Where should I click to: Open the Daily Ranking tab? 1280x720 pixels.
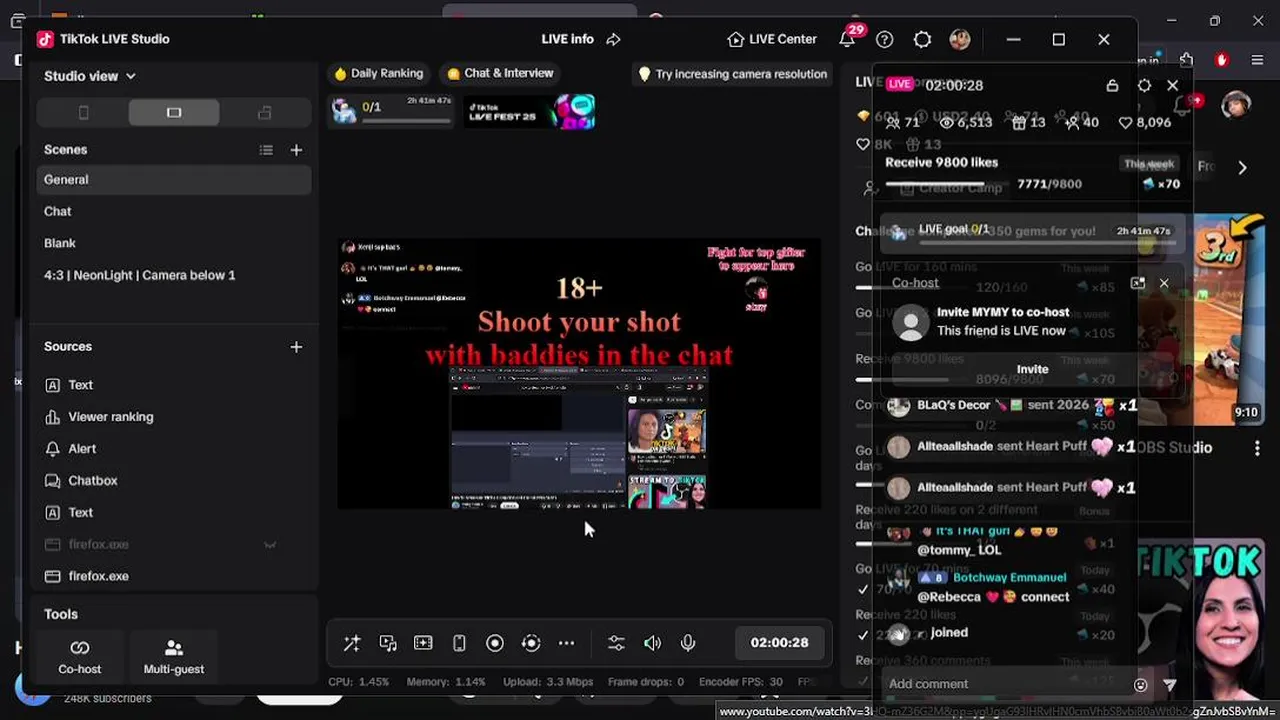pos(379,73)
